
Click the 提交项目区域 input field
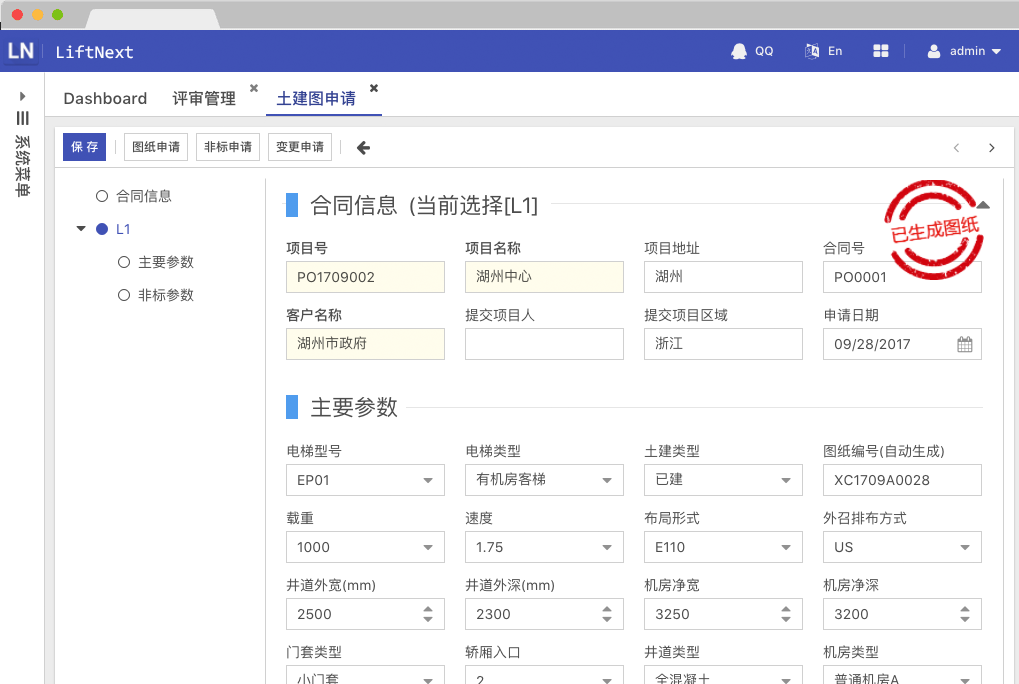723,344
